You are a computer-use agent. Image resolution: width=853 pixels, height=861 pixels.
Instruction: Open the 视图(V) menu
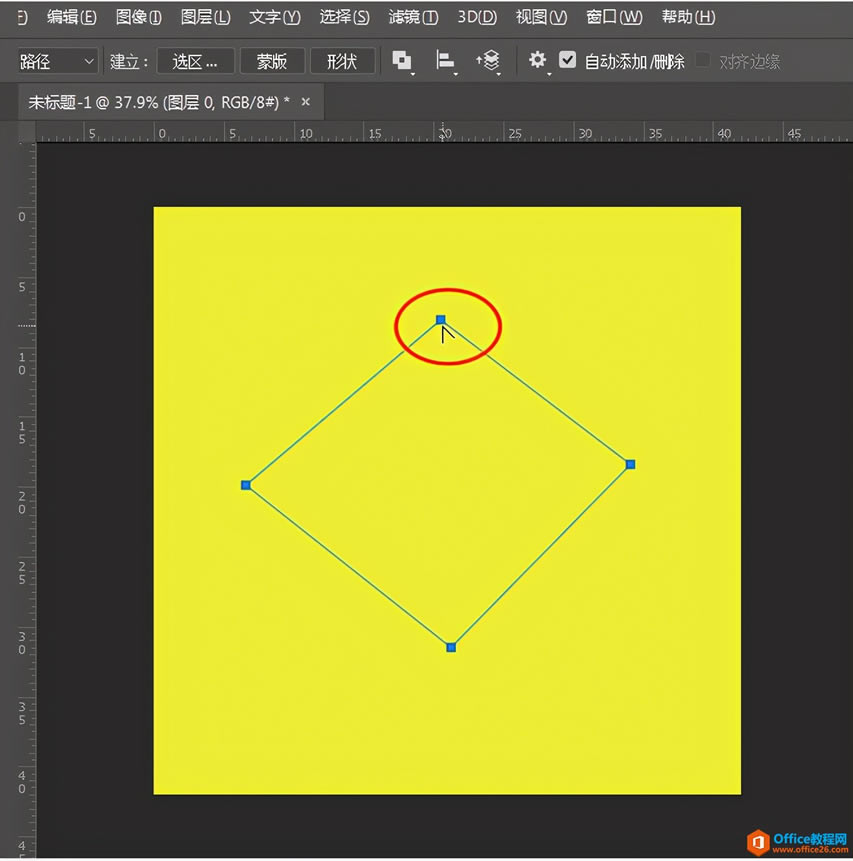point(541,18)
